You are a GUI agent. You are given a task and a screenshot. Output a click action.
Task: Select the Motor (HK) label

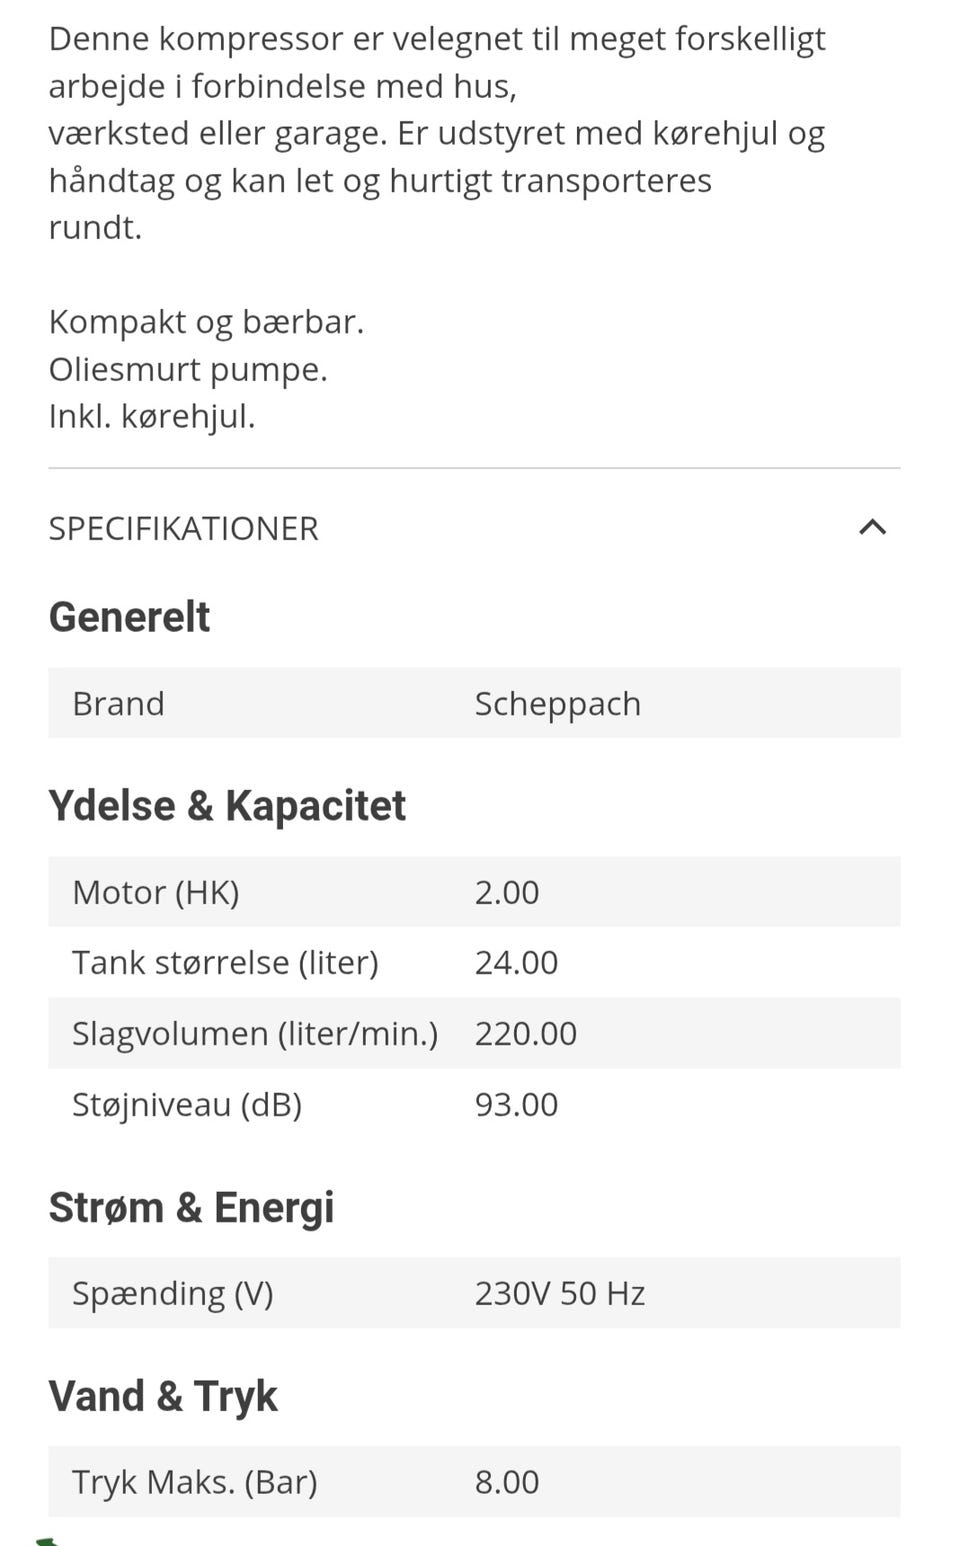155,892
